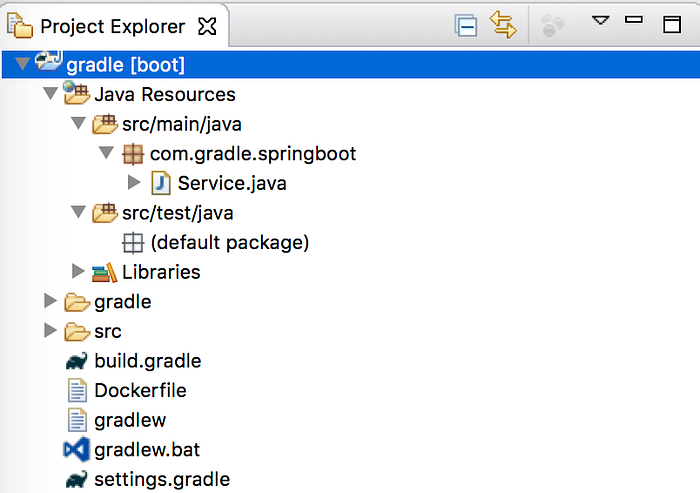Click the src folder icon
Screen dimensions: 700x493
click(x=77, y=332)
